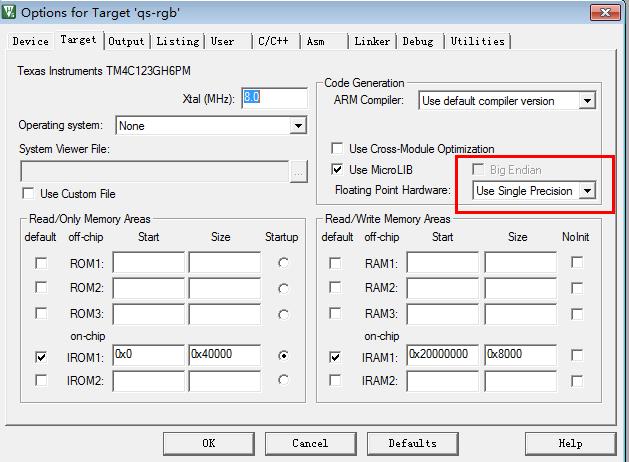The image size is (629, 462).
Task: Edit the IROM1 Size value 0x40000
Action: click(225, 355)
